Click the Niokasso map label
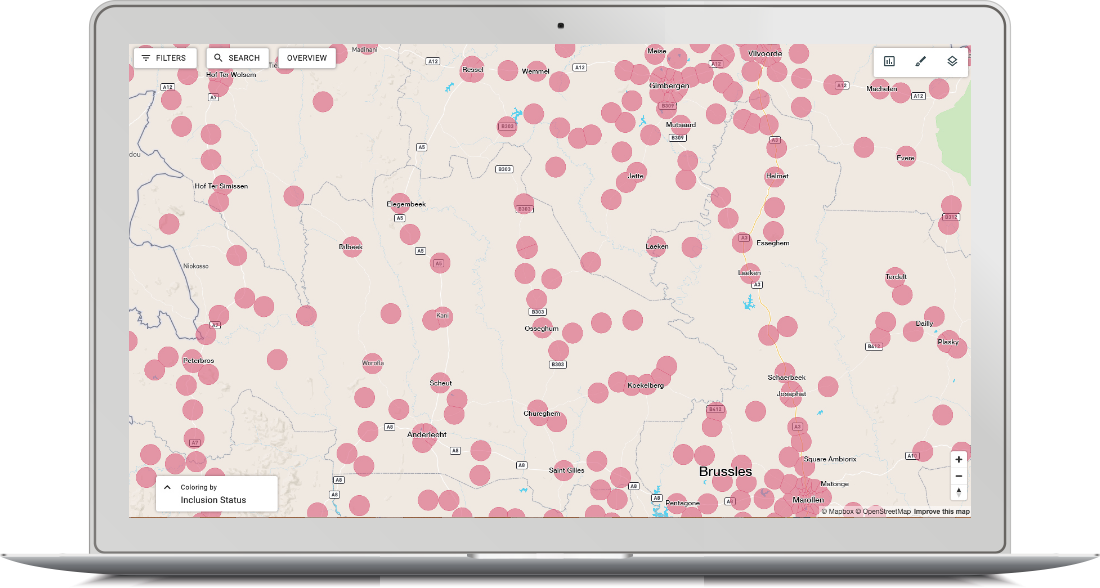 pos(196,266)
